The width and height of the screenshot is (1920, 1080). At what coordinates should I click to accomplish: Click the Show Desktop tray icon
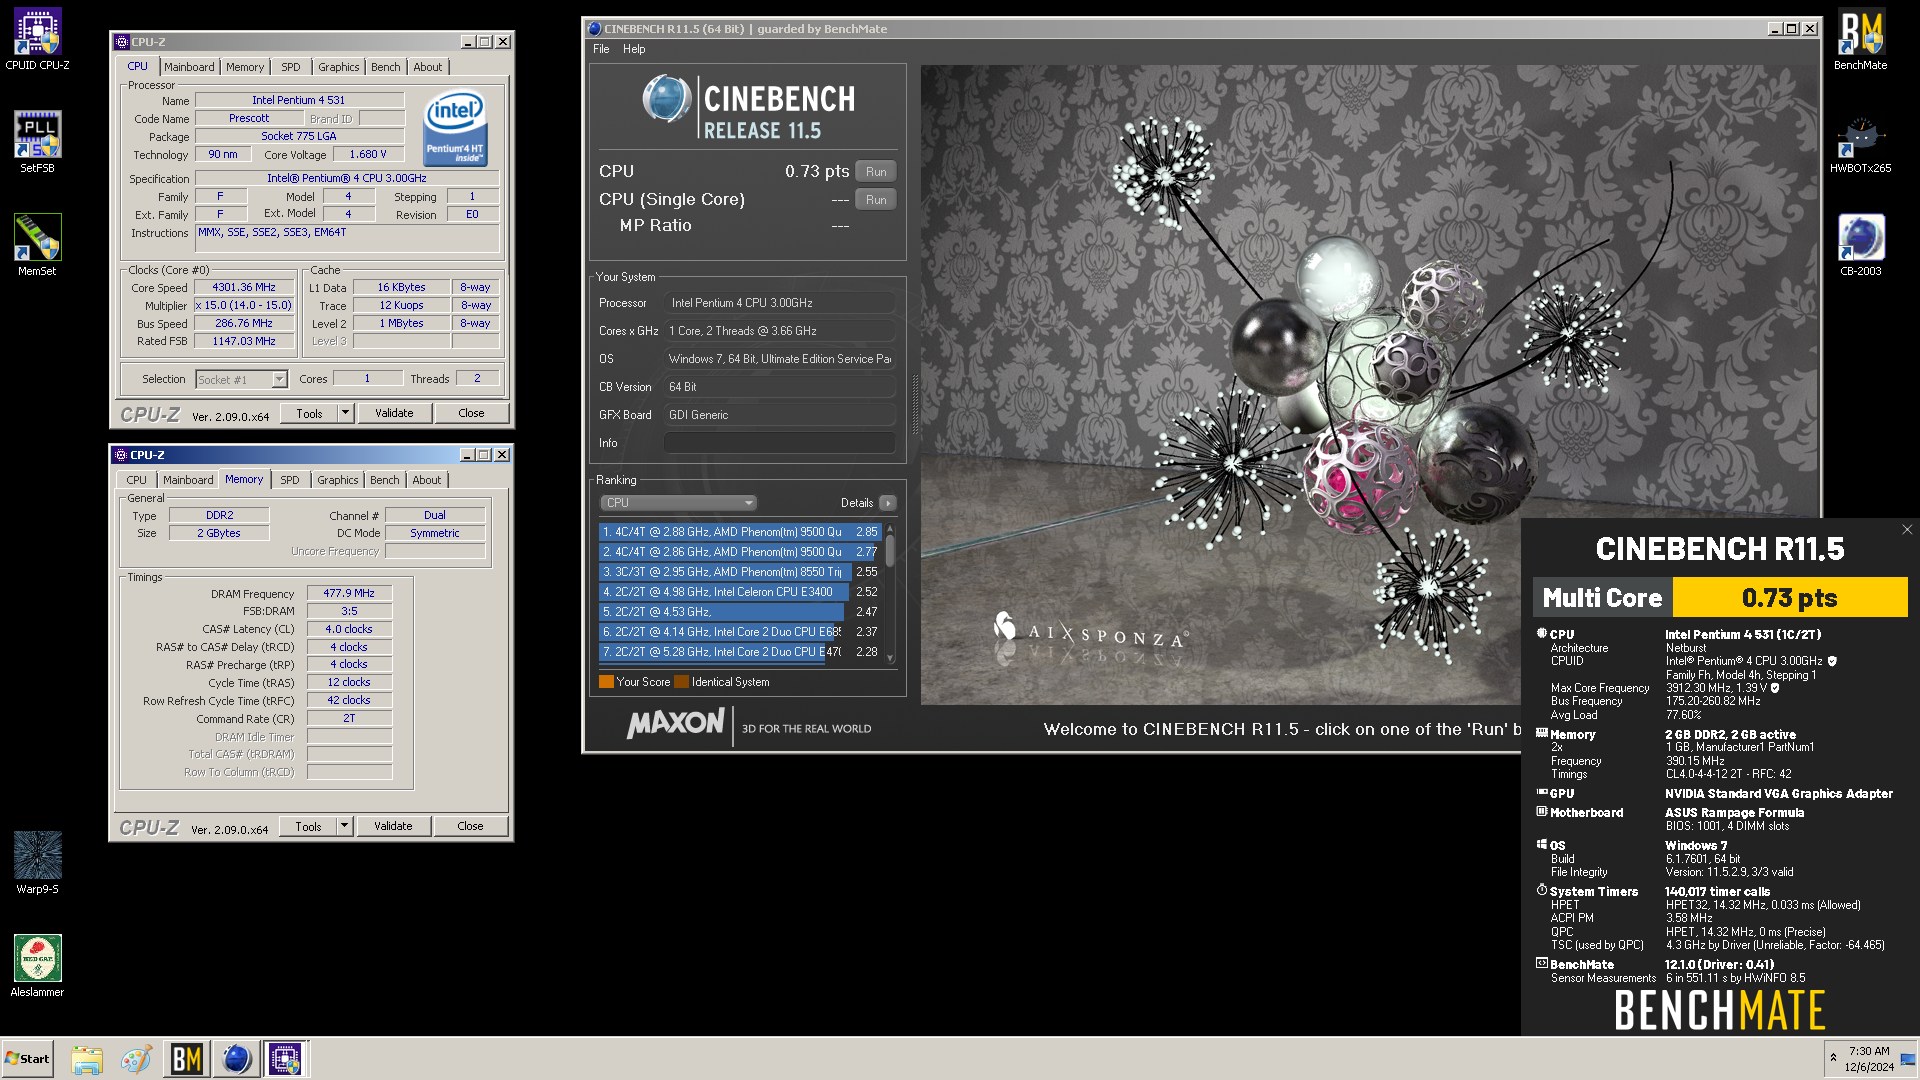1908,1059
